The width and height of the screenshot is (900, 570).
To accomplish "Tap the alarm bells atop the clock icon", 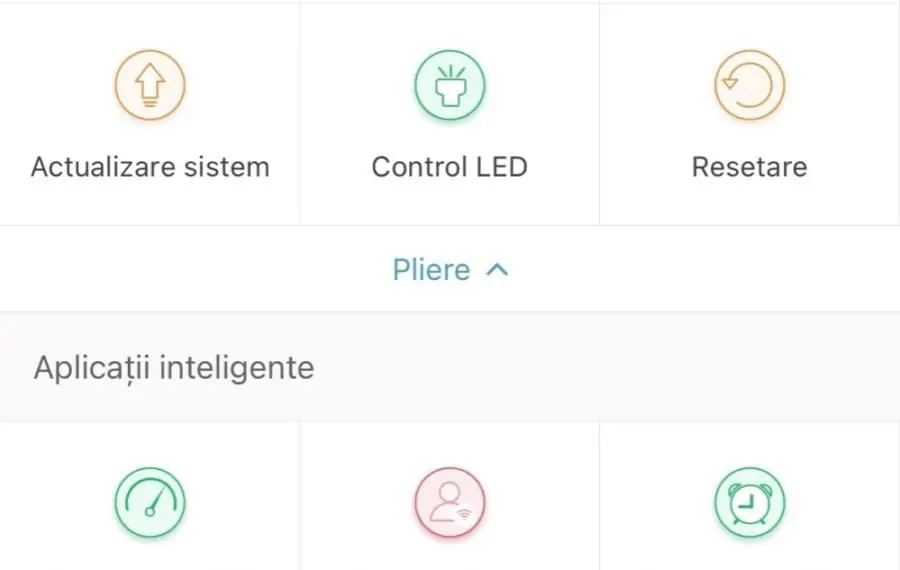I will point(750,488).
